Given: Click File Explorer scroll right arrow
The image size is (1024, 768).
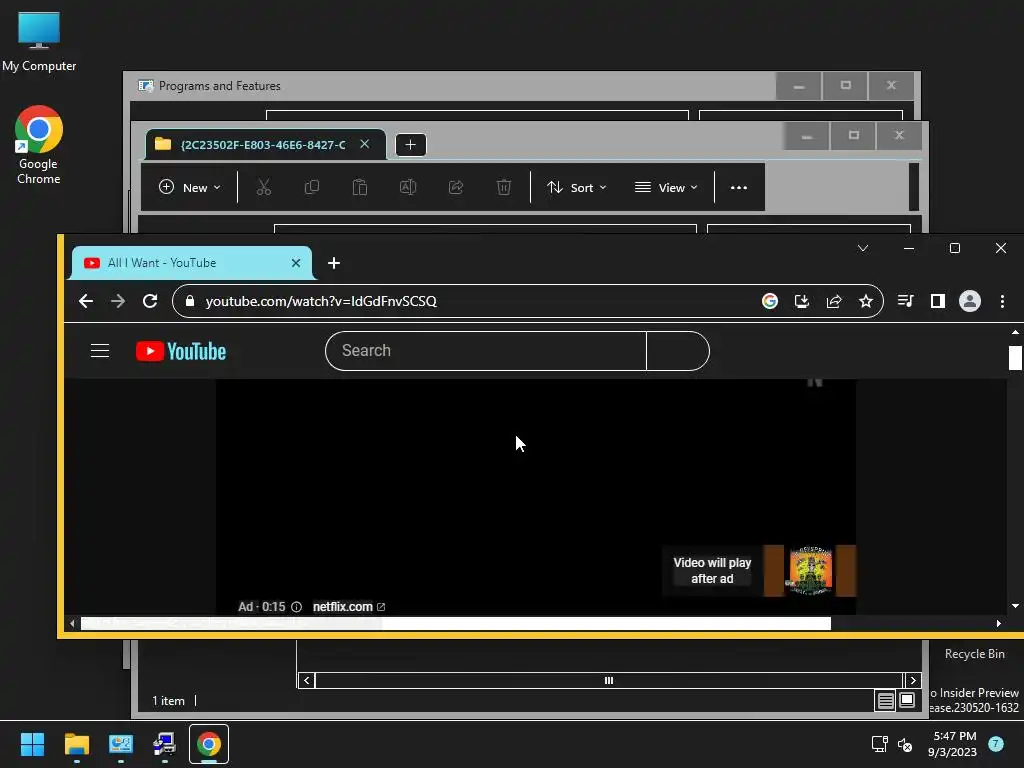Looking at the screenshot, I should (913, 680).
